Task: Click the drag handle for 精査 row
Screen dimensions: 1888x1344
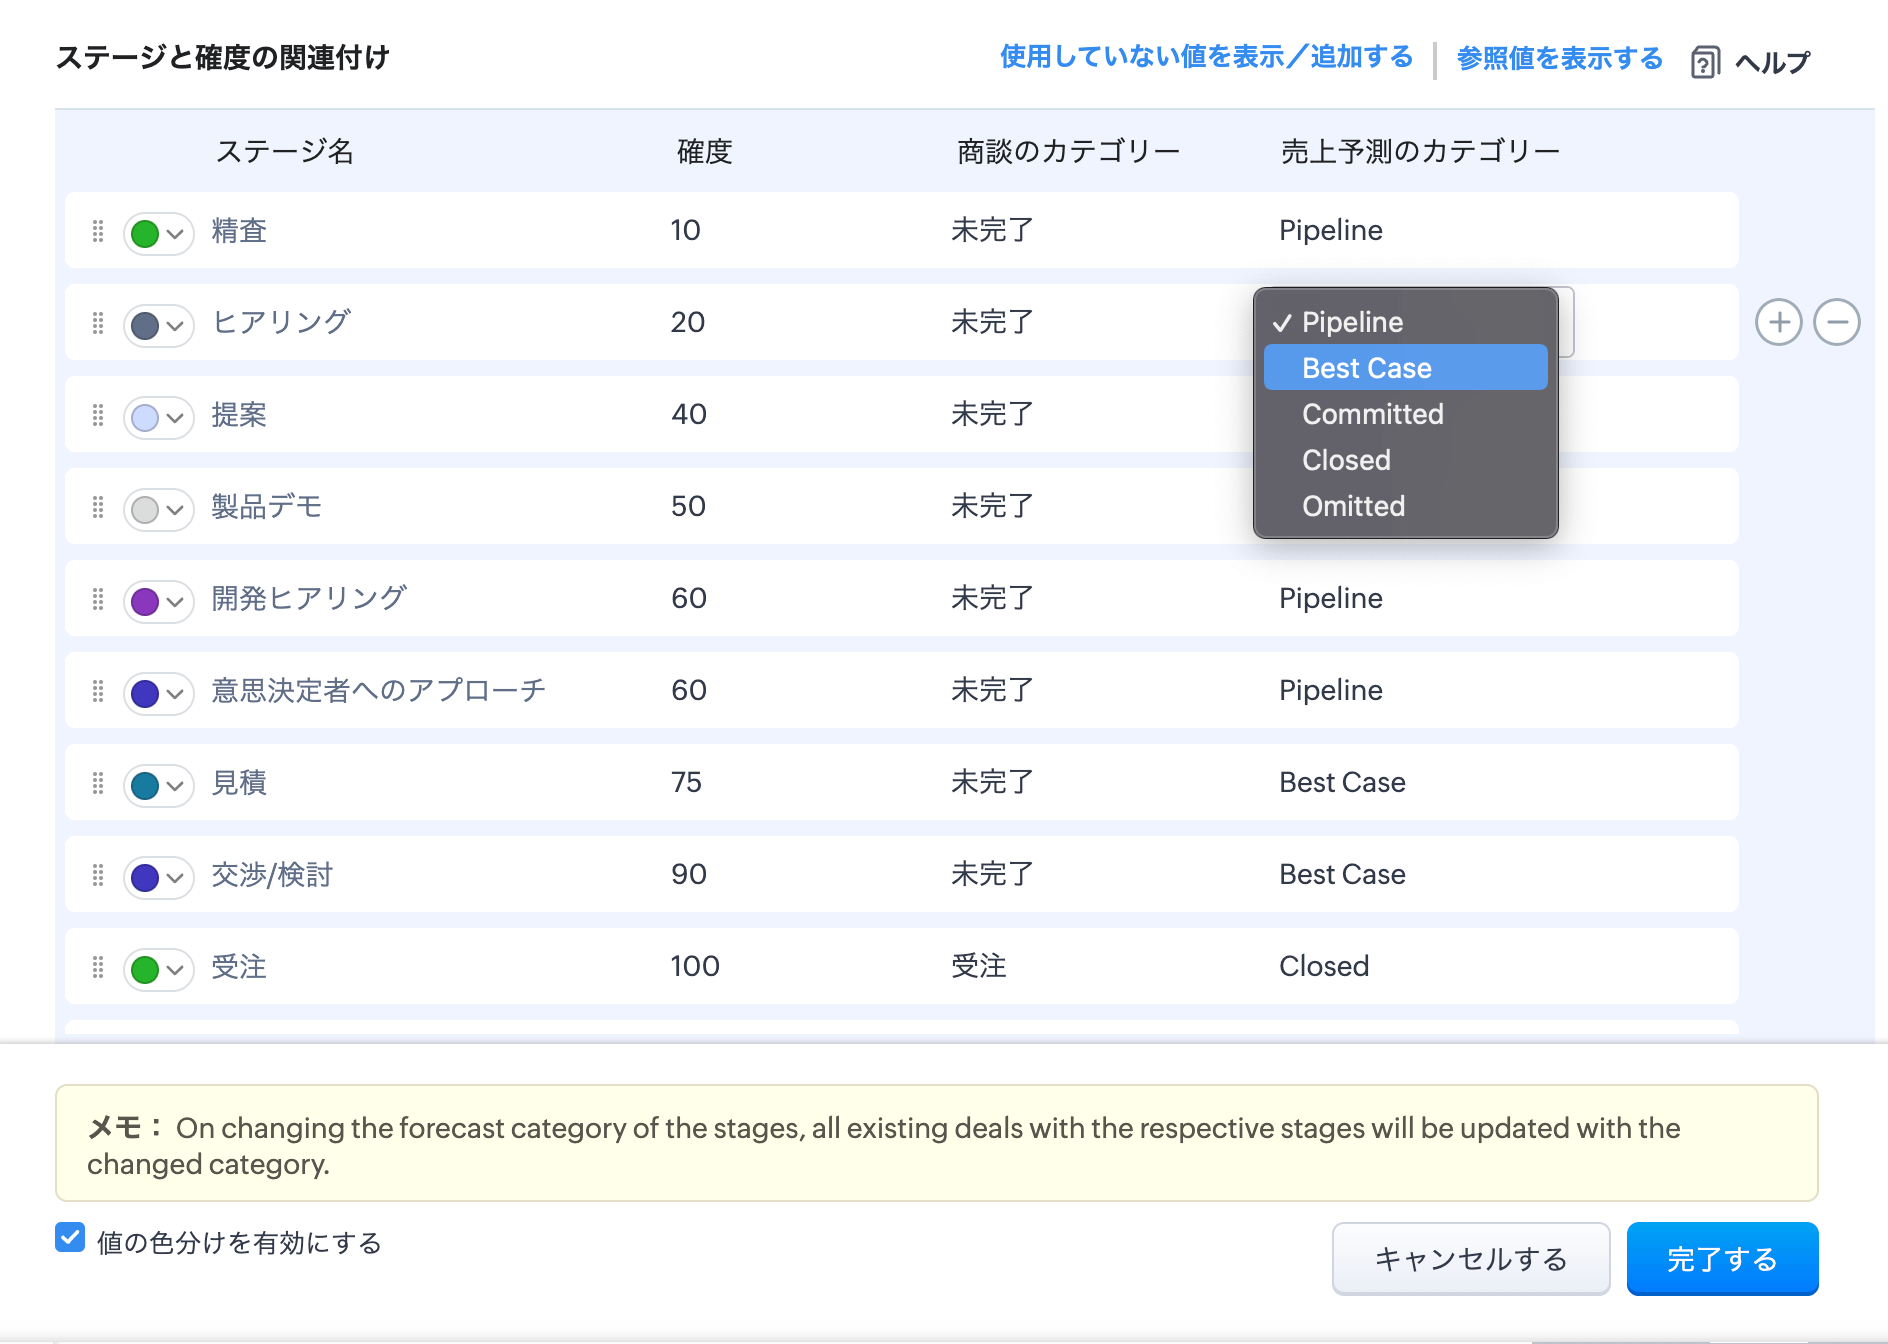Action: [98, 231]
